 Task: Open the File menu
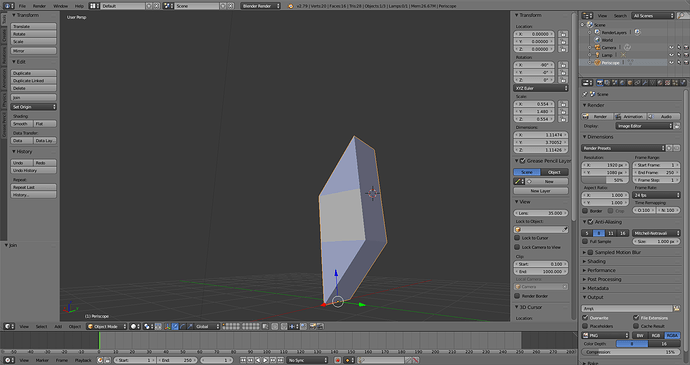22,6
